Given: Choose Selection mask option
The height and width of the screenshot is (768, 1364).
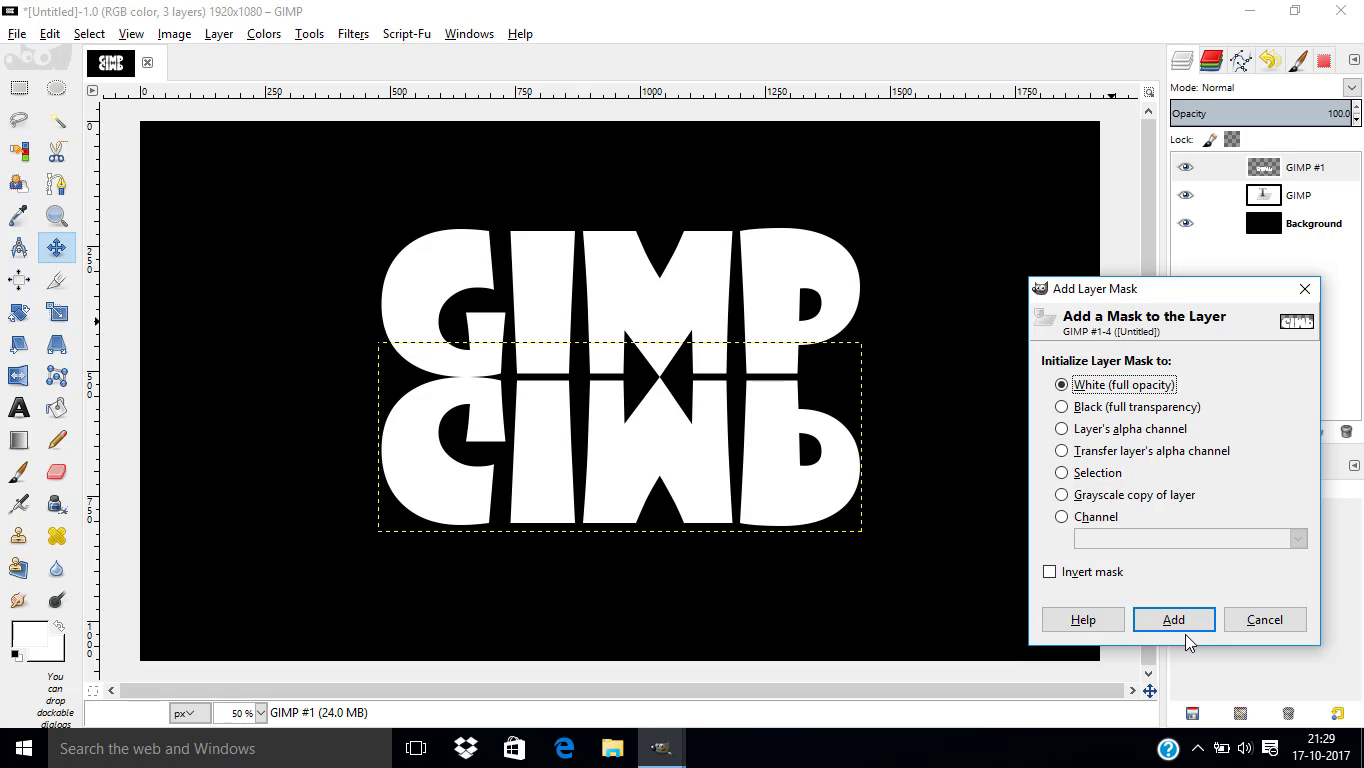Looking at the screenshot, I should [1088, 473].
